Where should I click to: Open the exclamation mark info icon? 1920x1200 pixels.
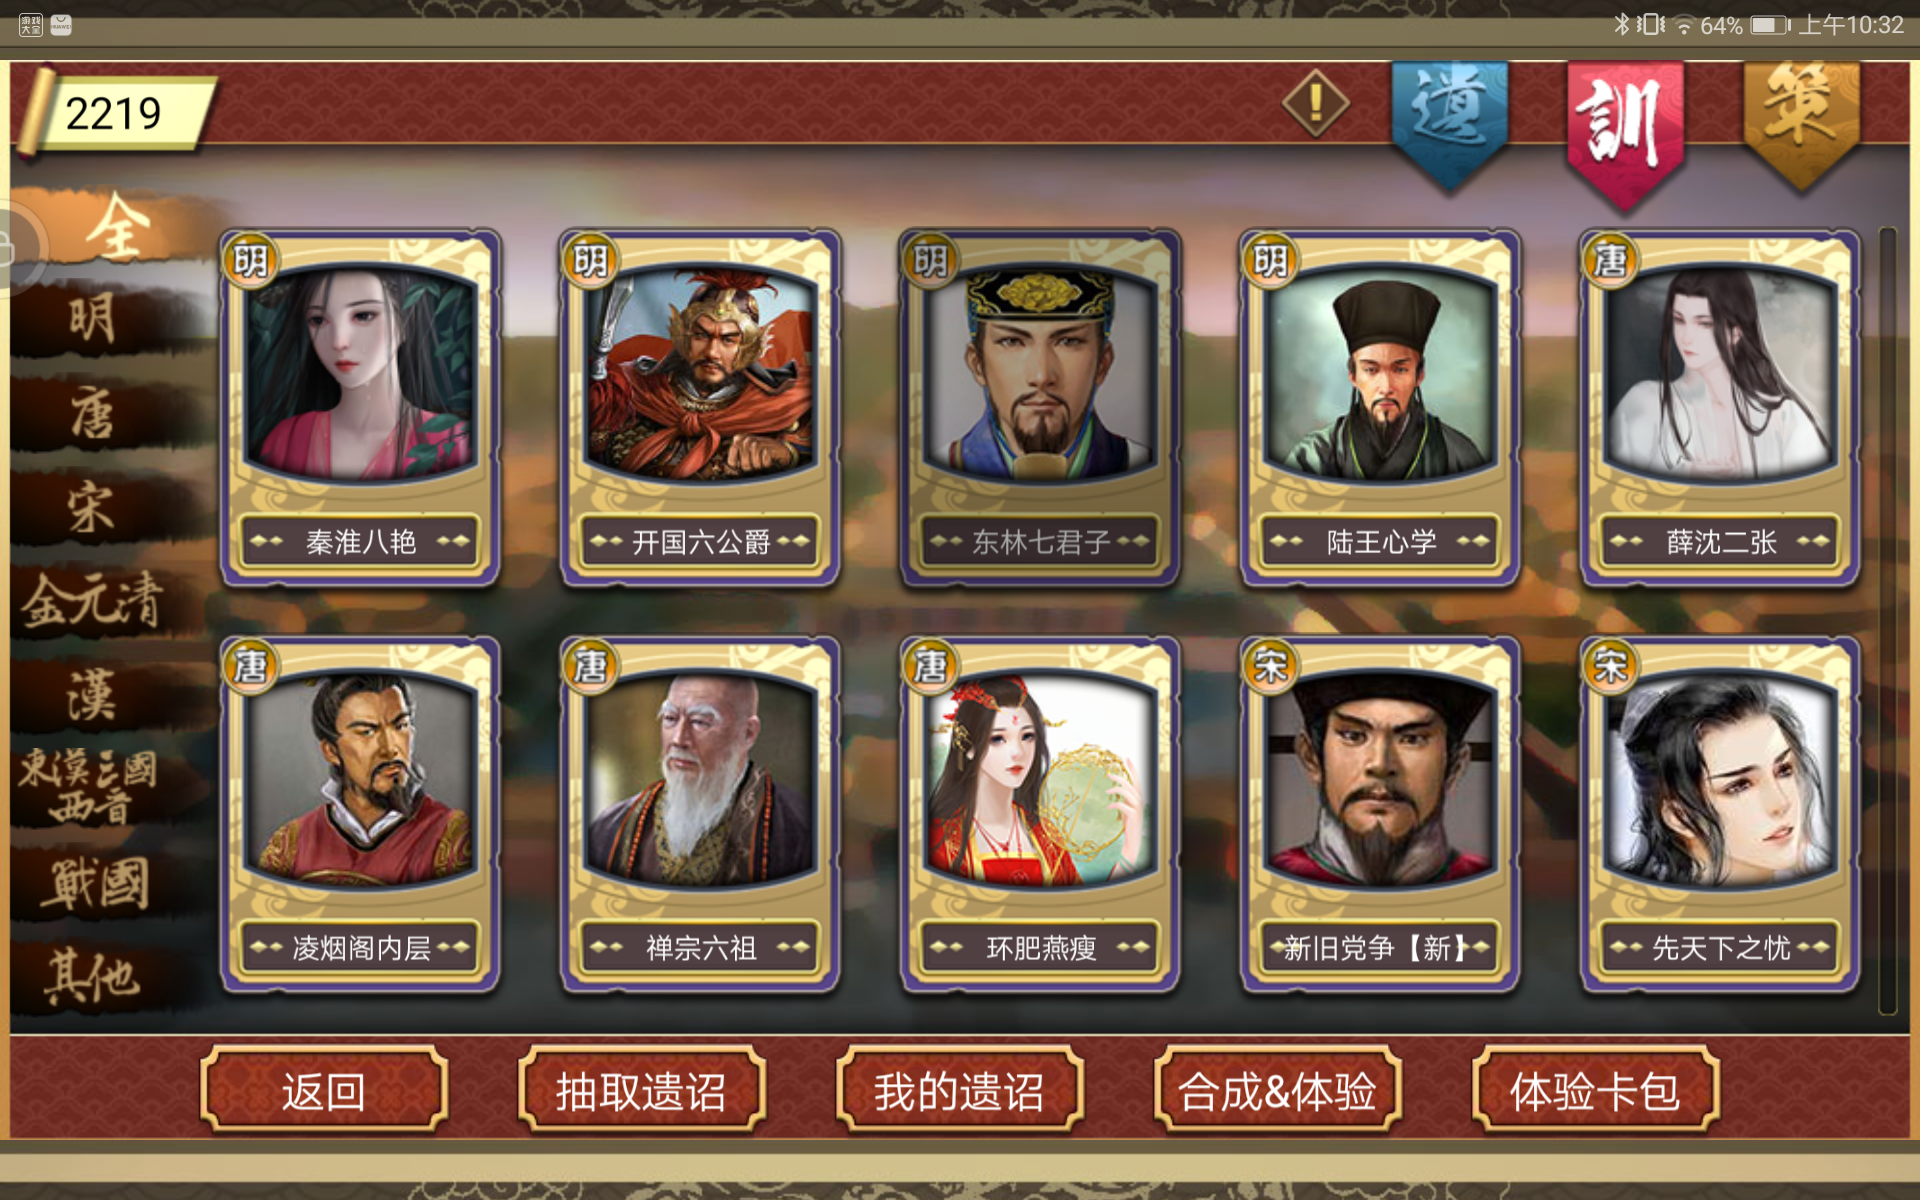pyautogui.click(x=1316, y=103)
